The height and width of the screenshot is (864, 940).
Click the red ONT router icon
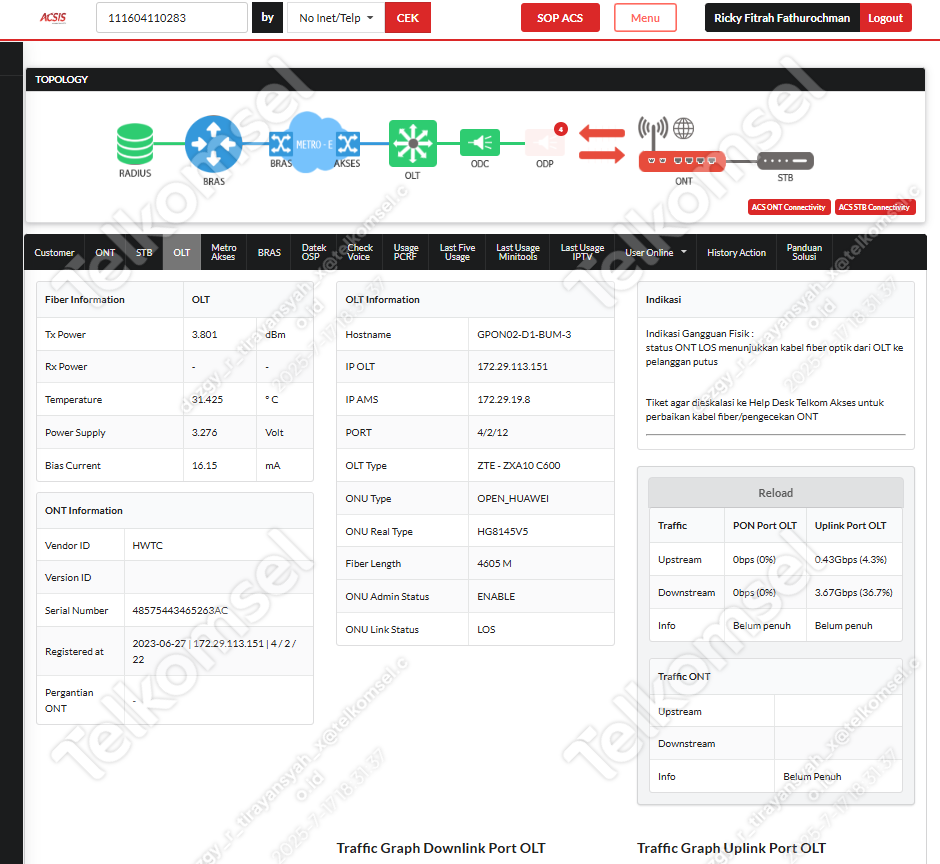tap(682, 161)
